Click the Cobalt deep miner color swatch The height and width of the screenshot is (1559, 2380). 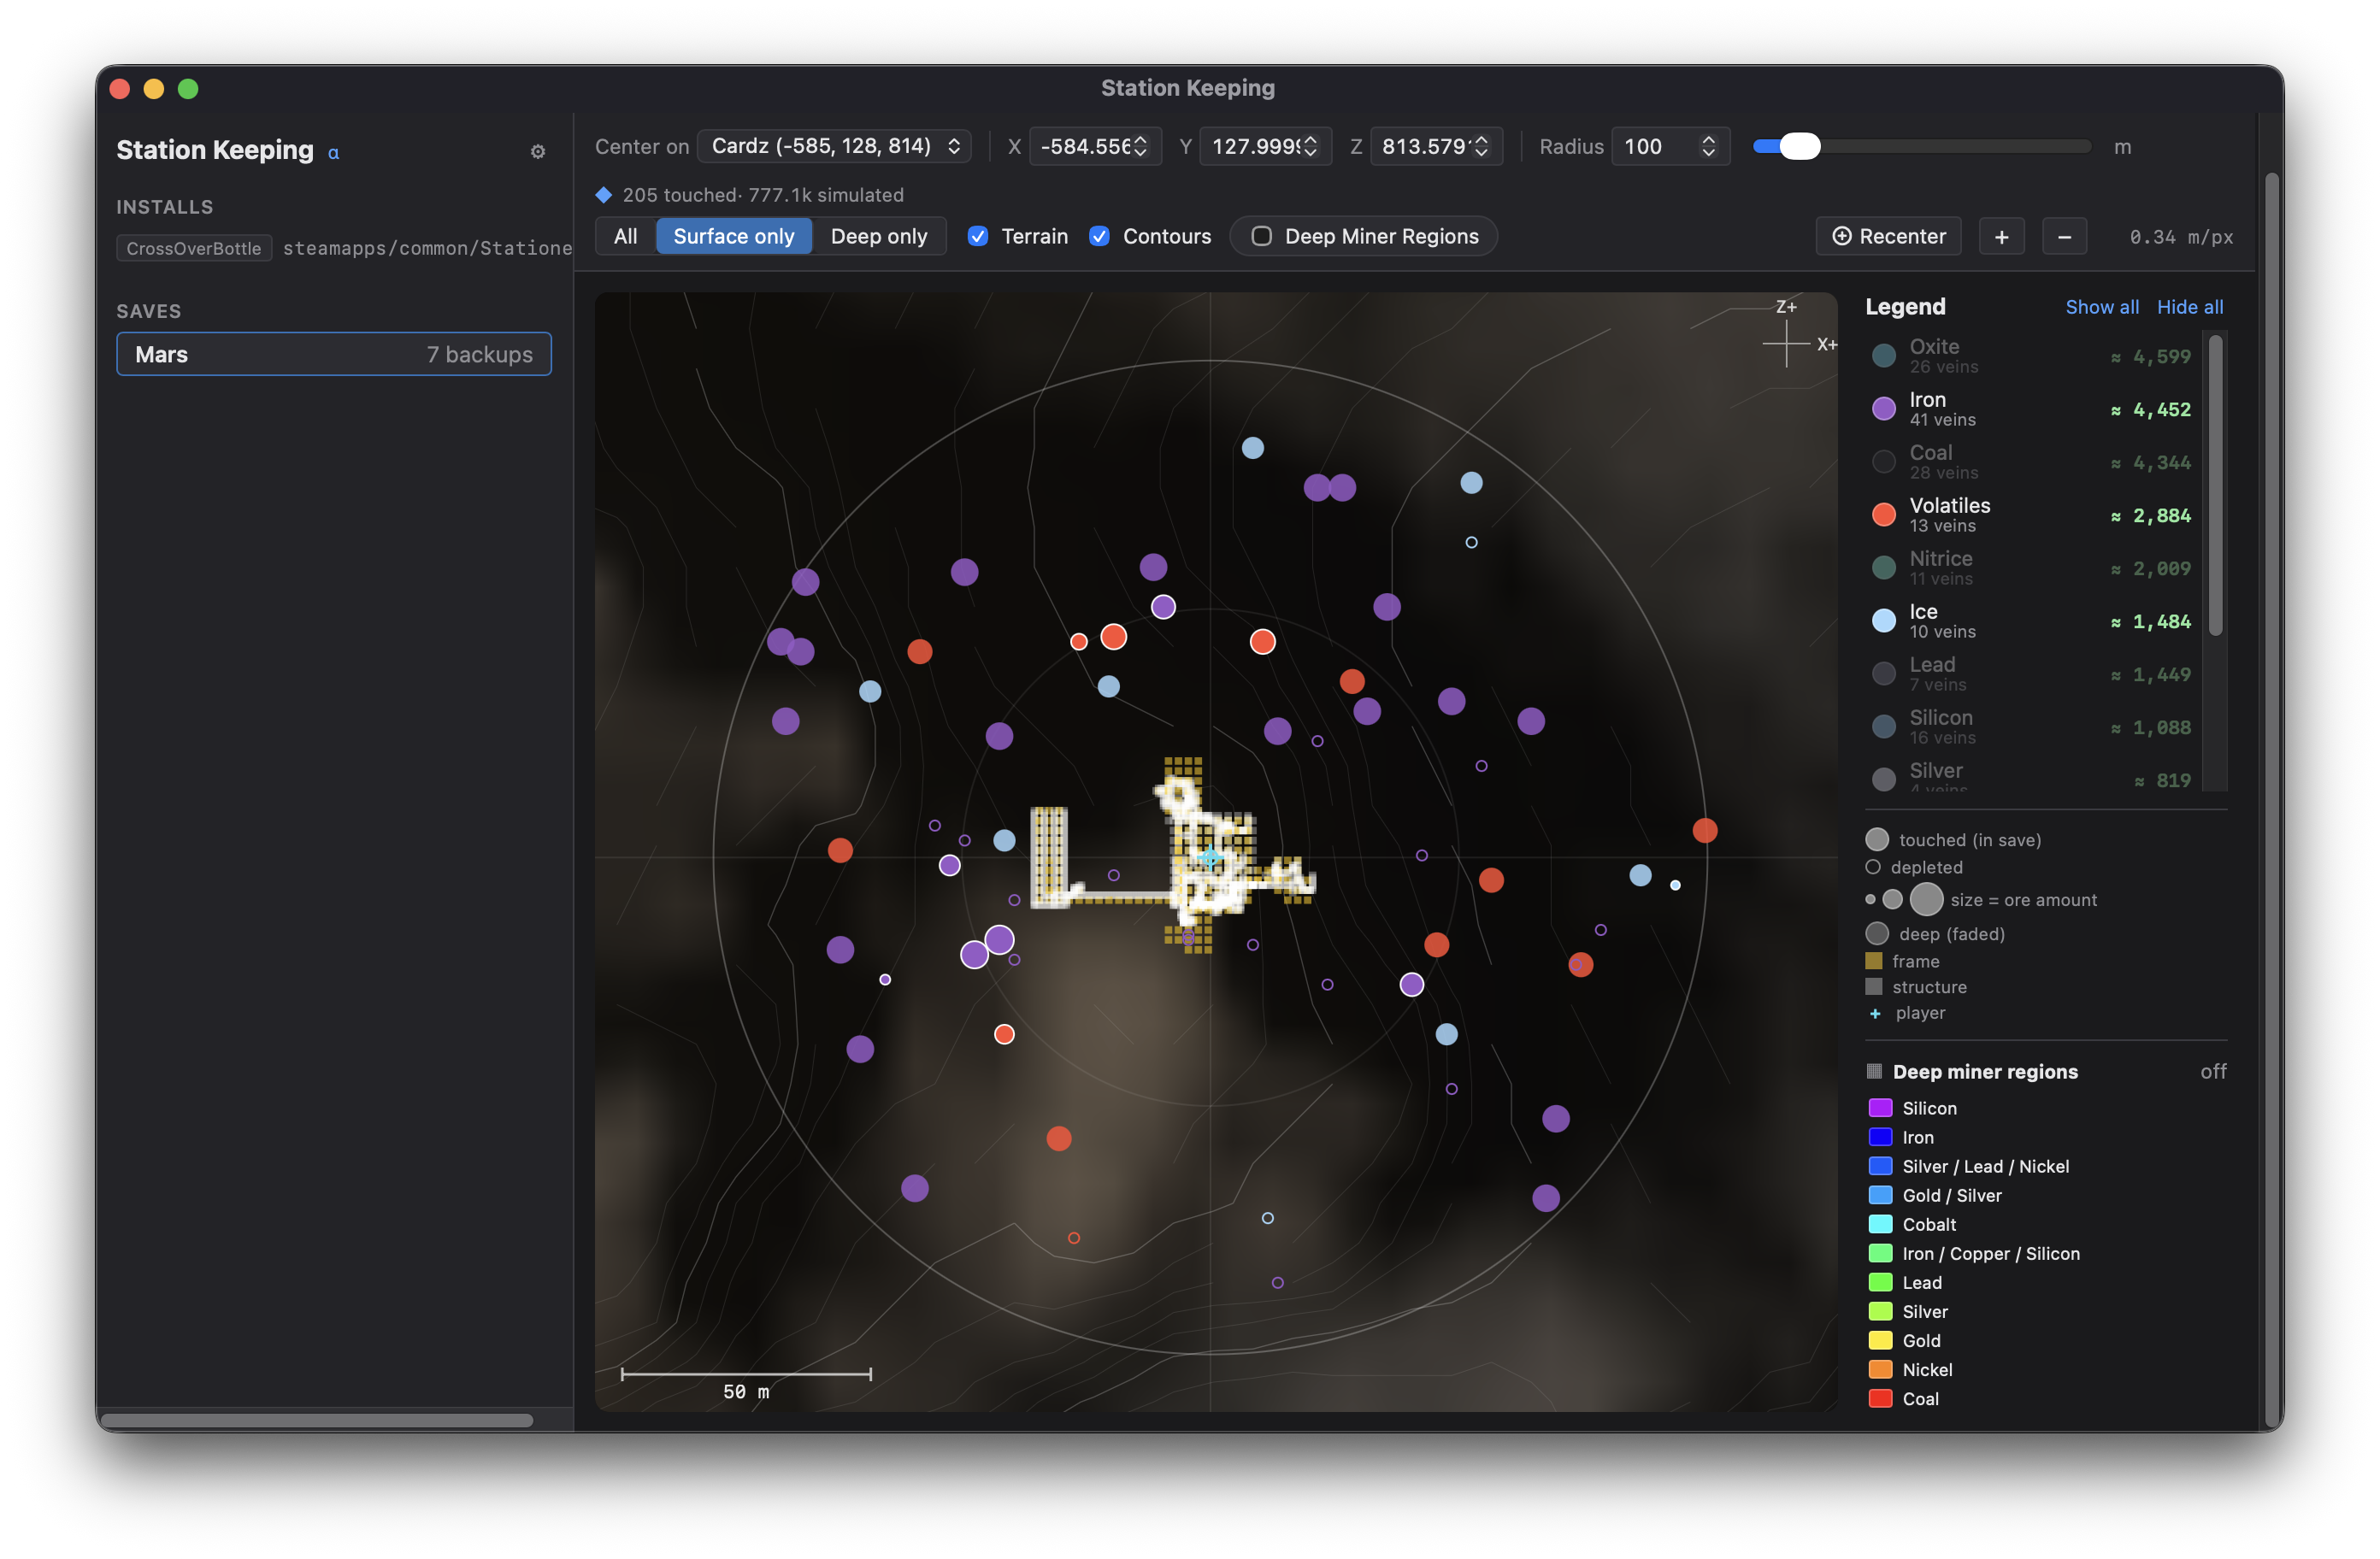pos(1880,1224)
